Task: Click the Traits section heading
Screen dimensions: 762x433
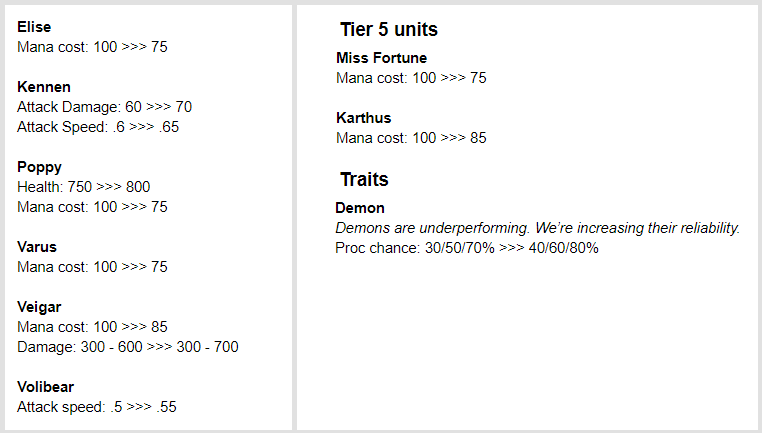Action: tap(364, 180)
